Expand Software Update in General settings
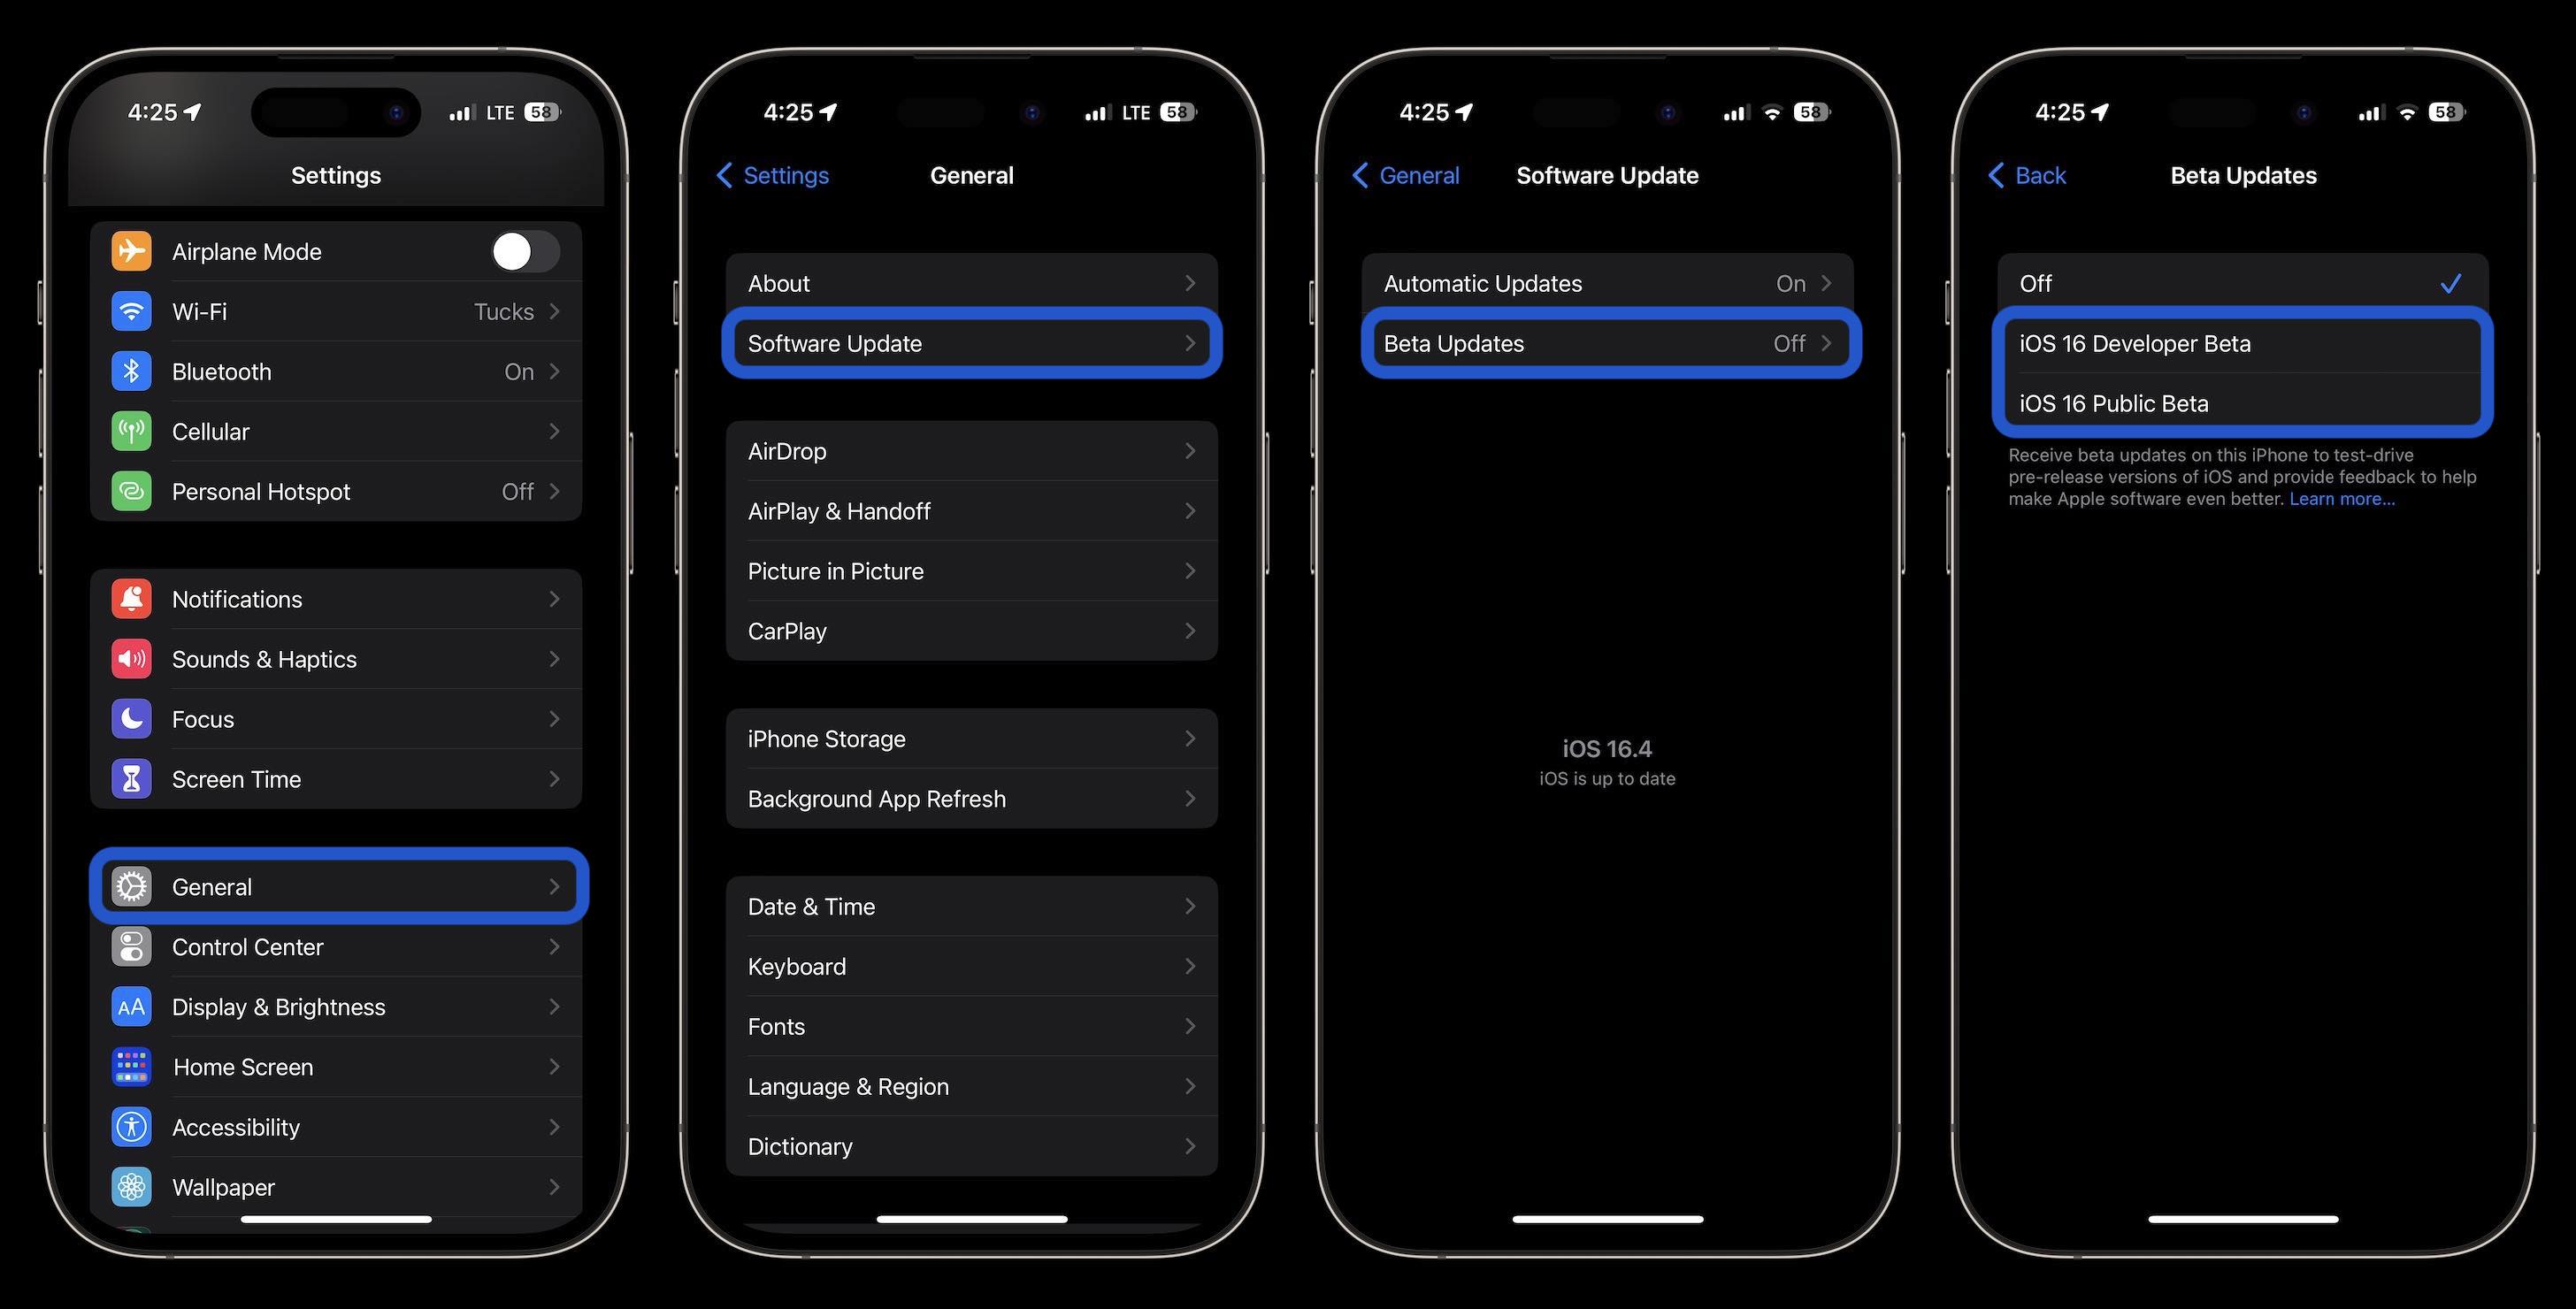Screen dimensions: 2576x1309 [x=971, y=344]
